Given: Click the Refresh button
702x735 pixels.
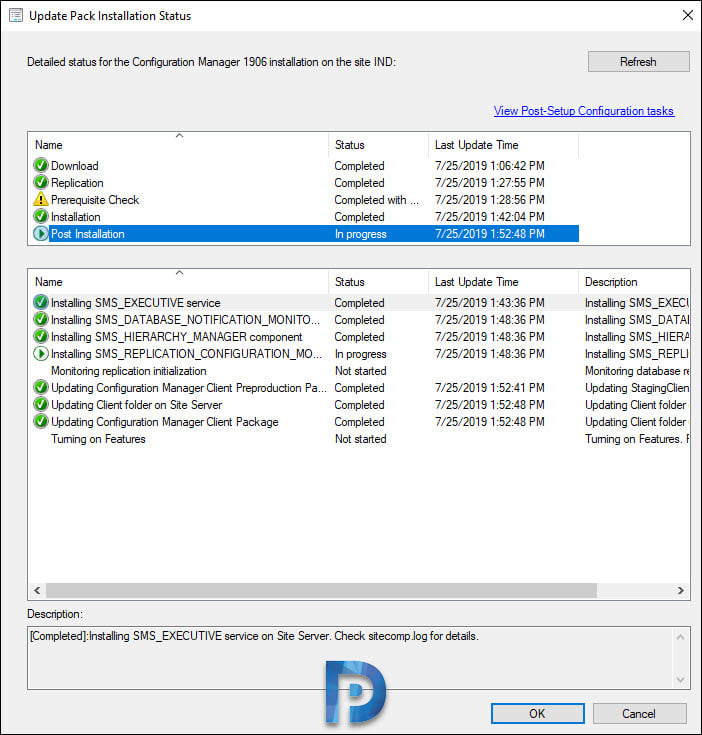Looking at the screenshot, I should (638, 61).
